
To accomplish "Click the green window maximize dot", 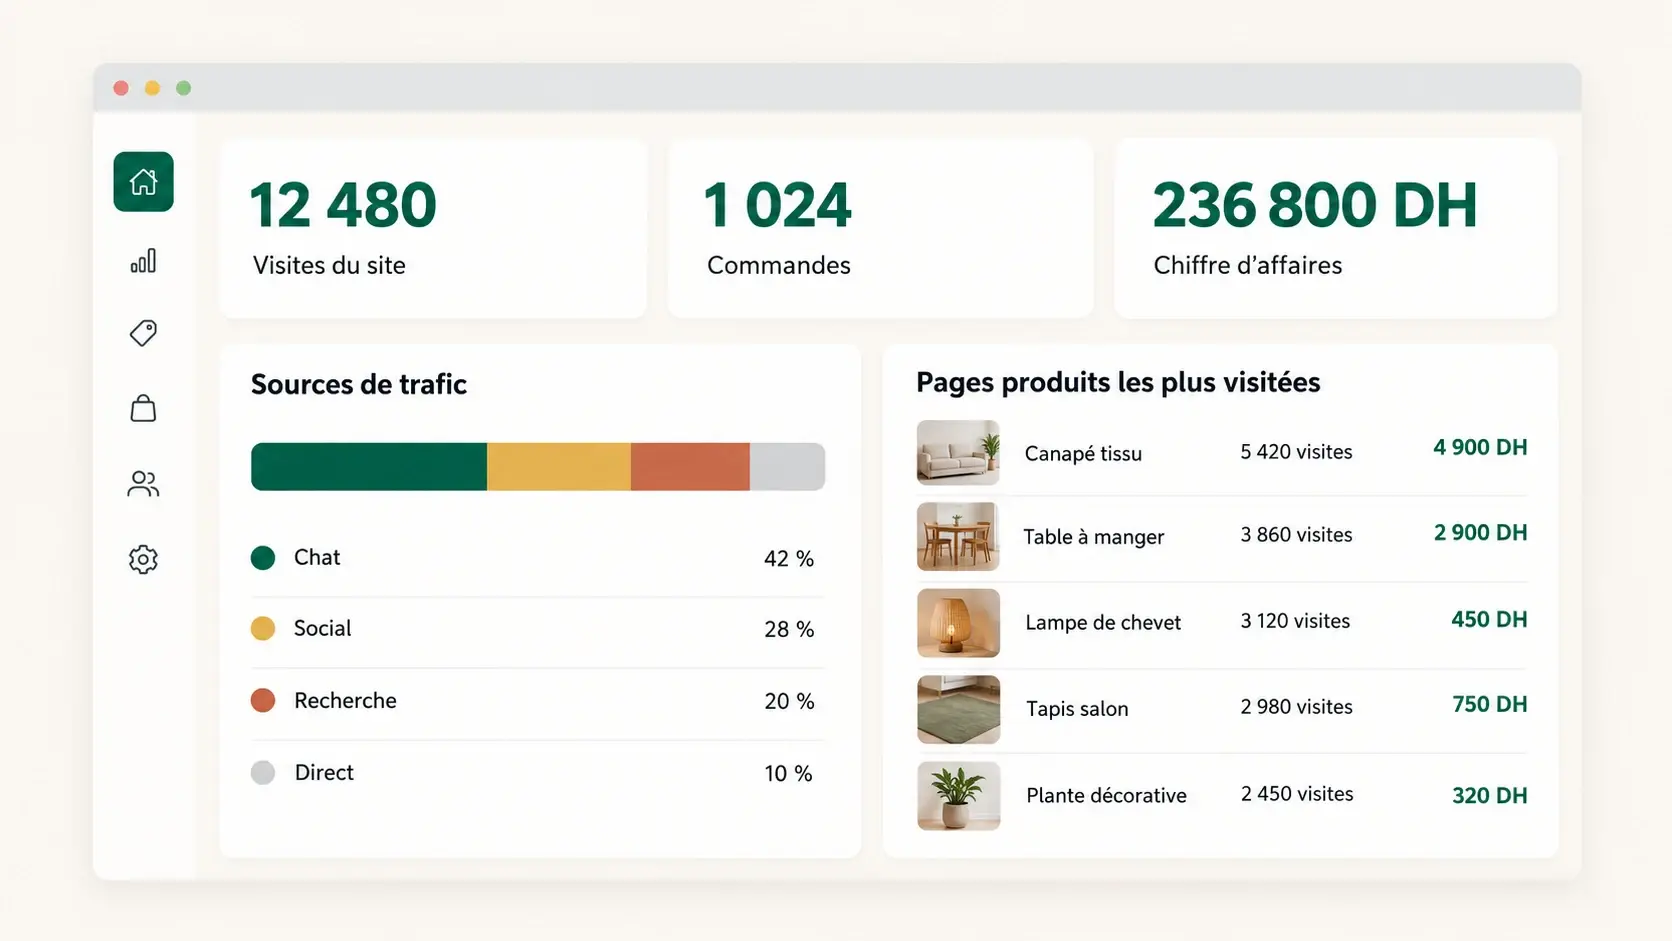I will coord(183,88).
